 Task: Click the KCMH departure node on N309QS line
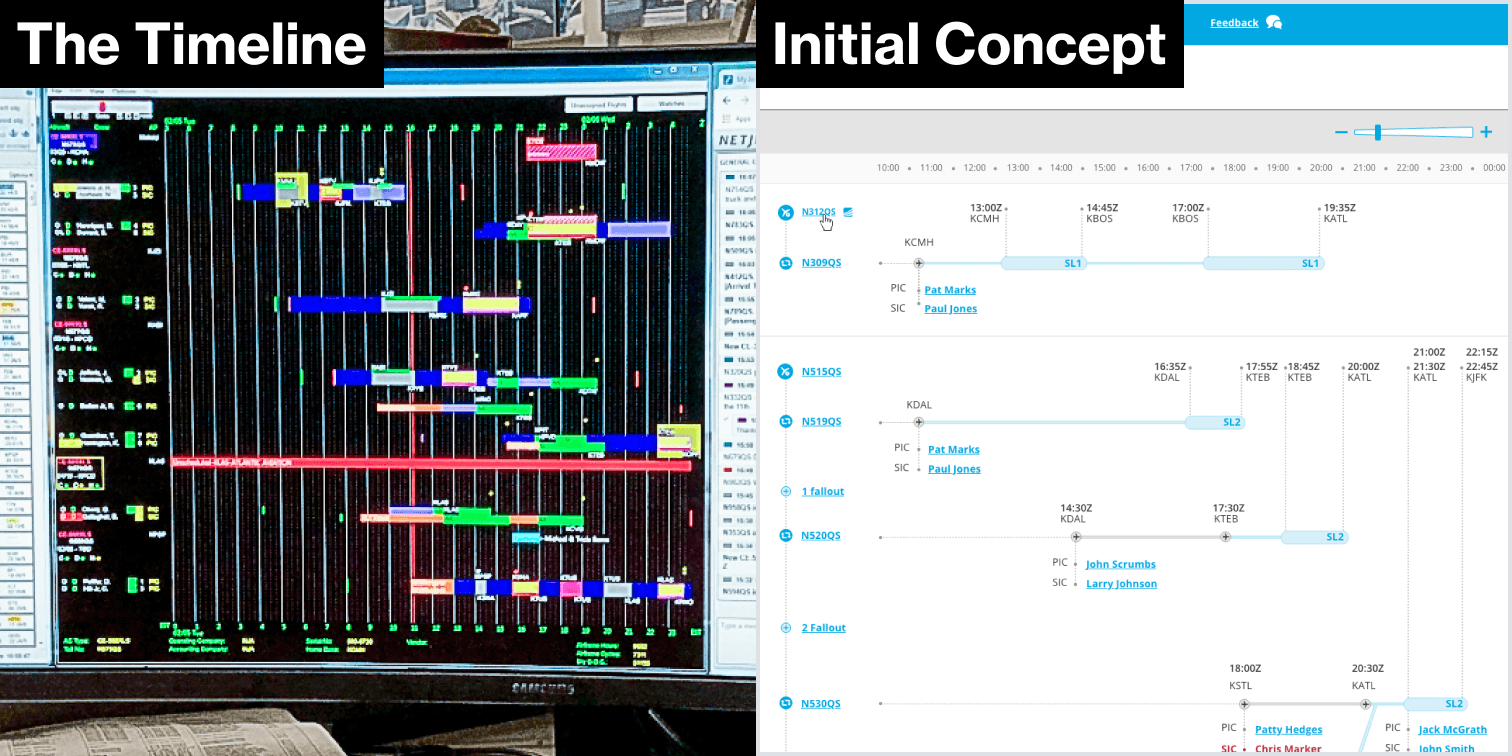click(918, 263)
